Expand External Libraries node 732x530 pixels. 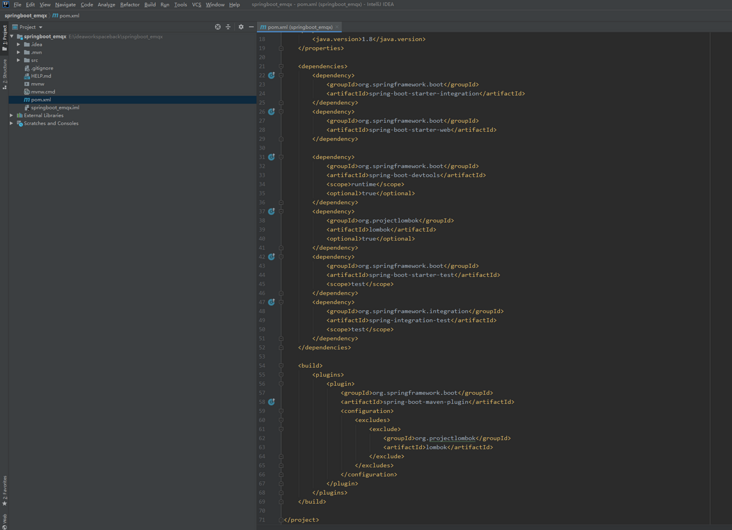coord(12,115)
